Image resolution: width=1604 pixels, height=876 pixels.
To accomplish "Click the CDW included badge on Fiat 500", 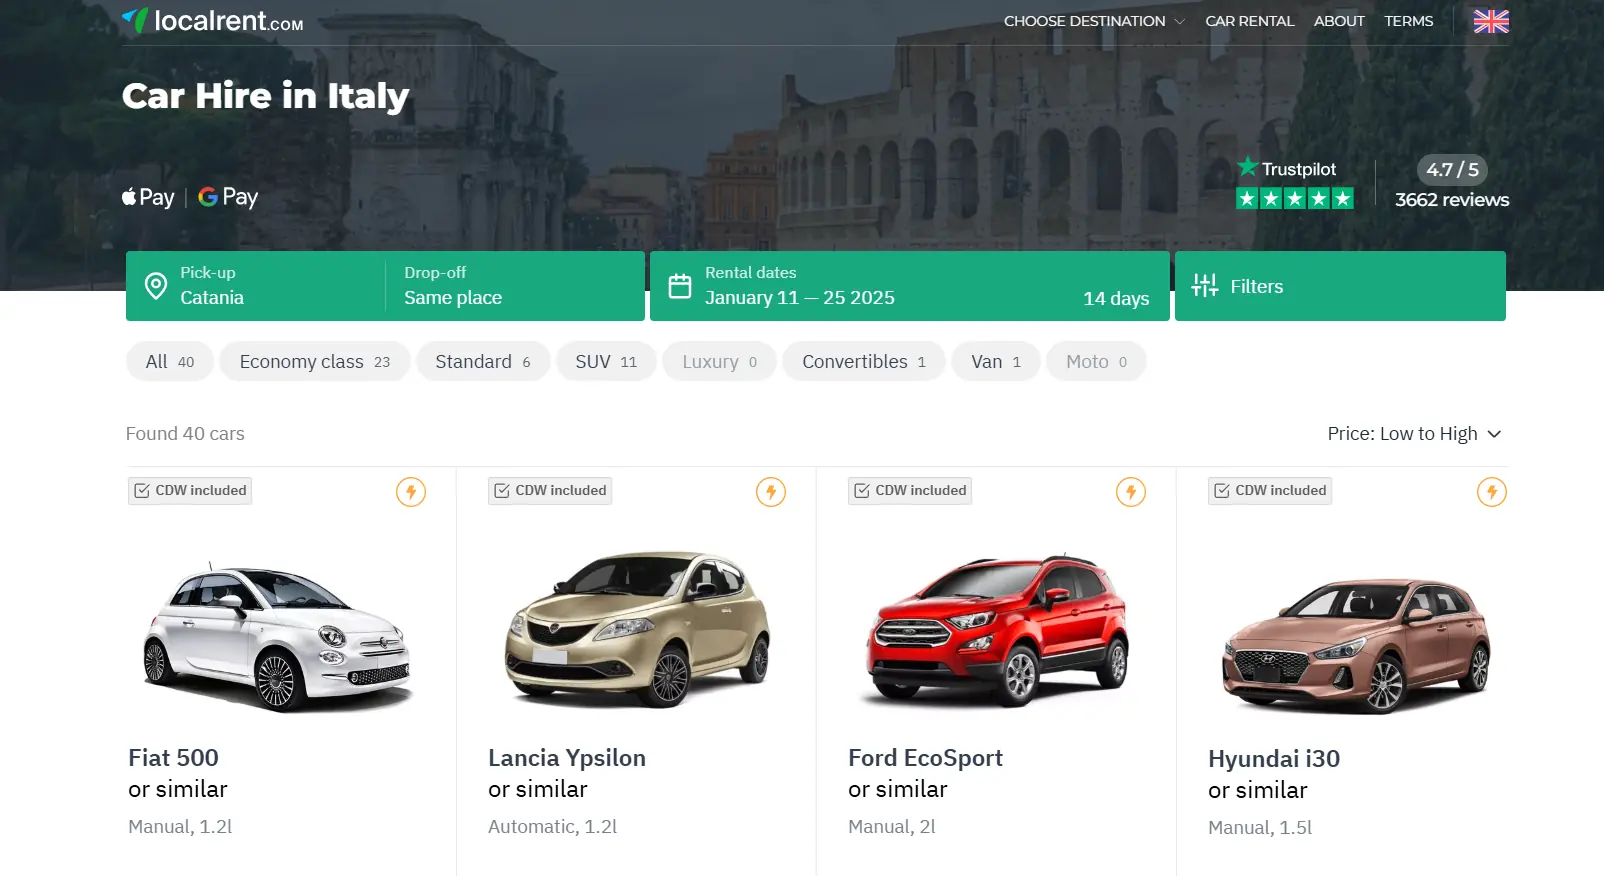I will click(x=190, y=491).
